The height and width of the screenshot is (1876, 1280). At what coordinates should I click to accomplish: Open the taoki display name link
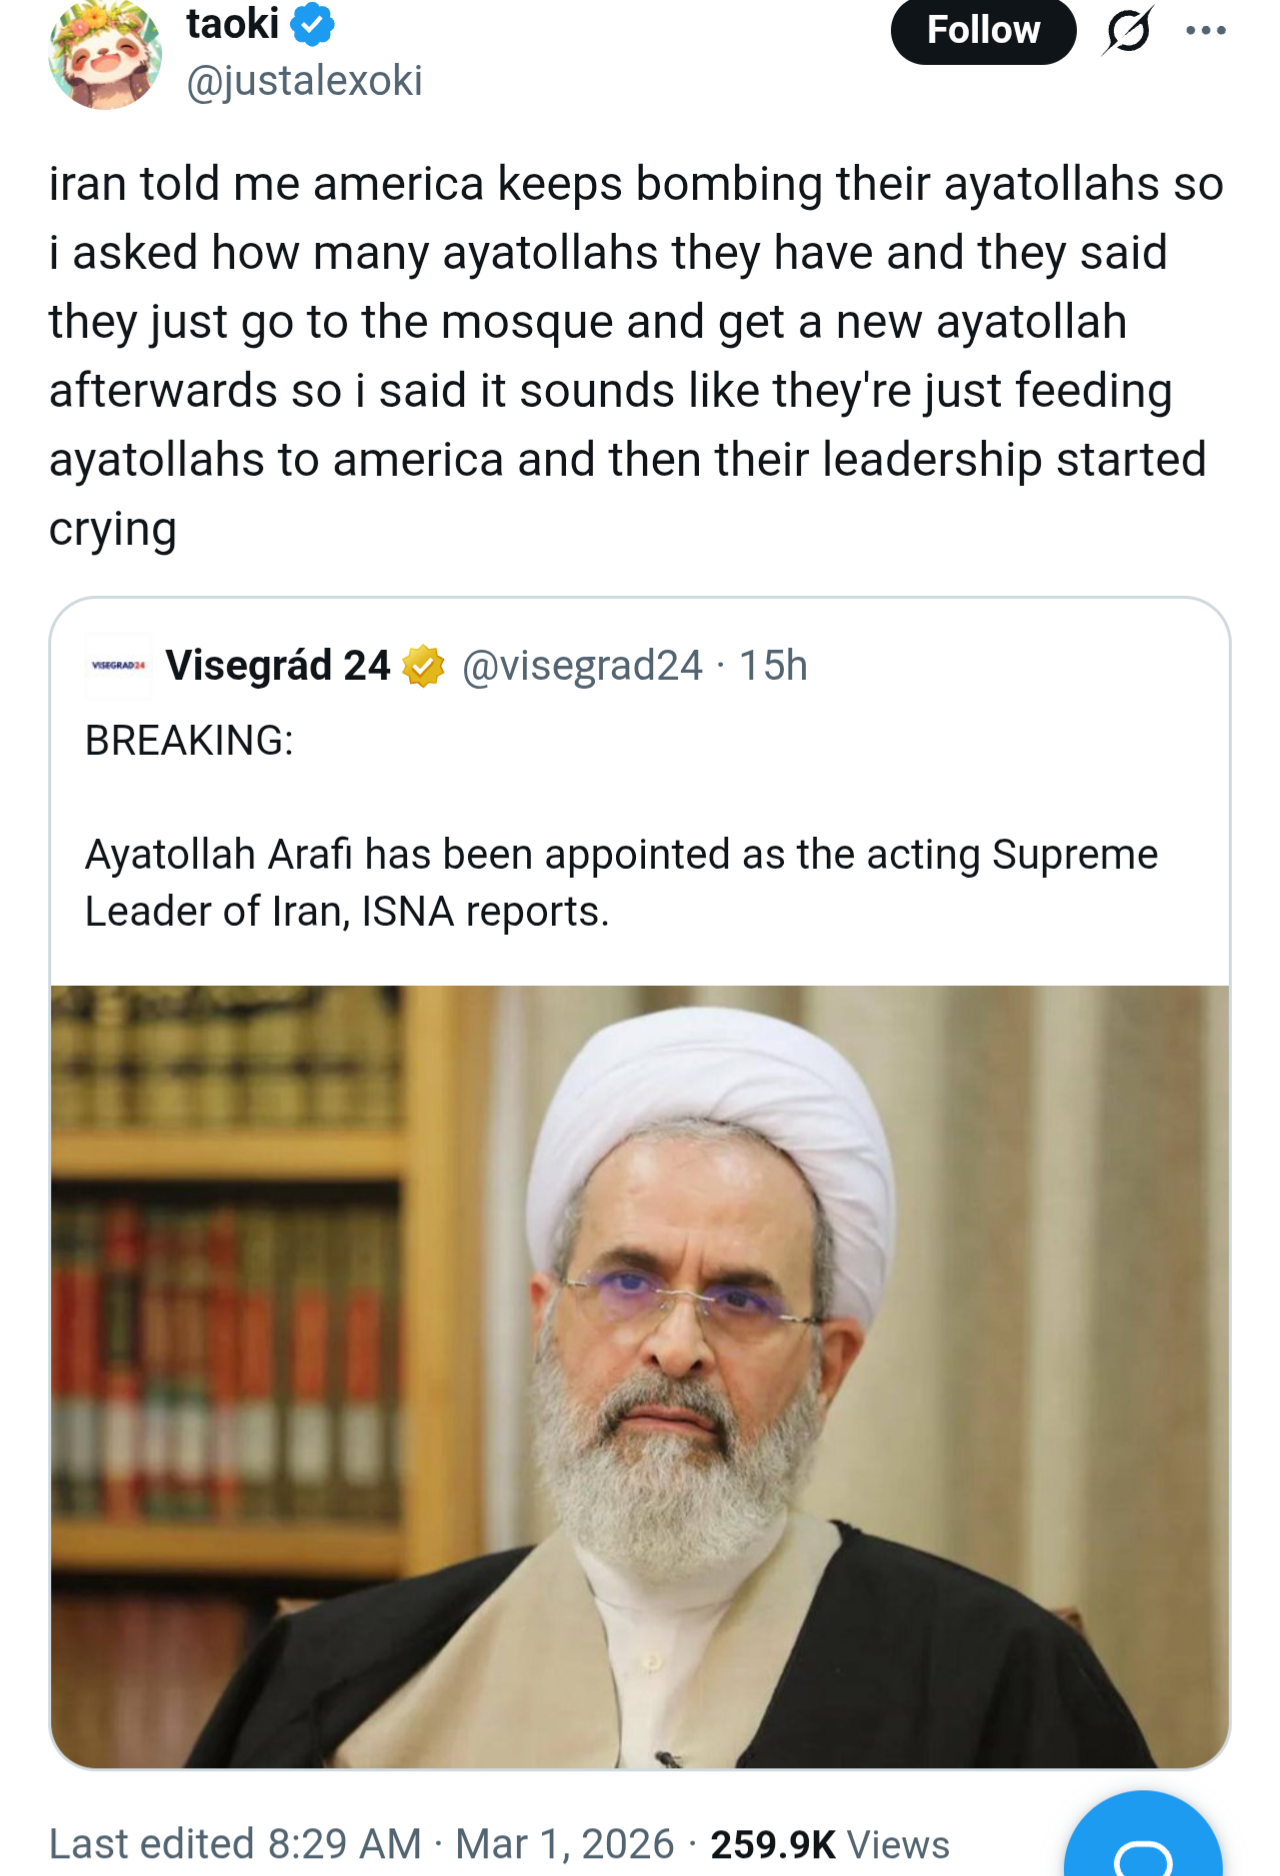tap(232, 24)
